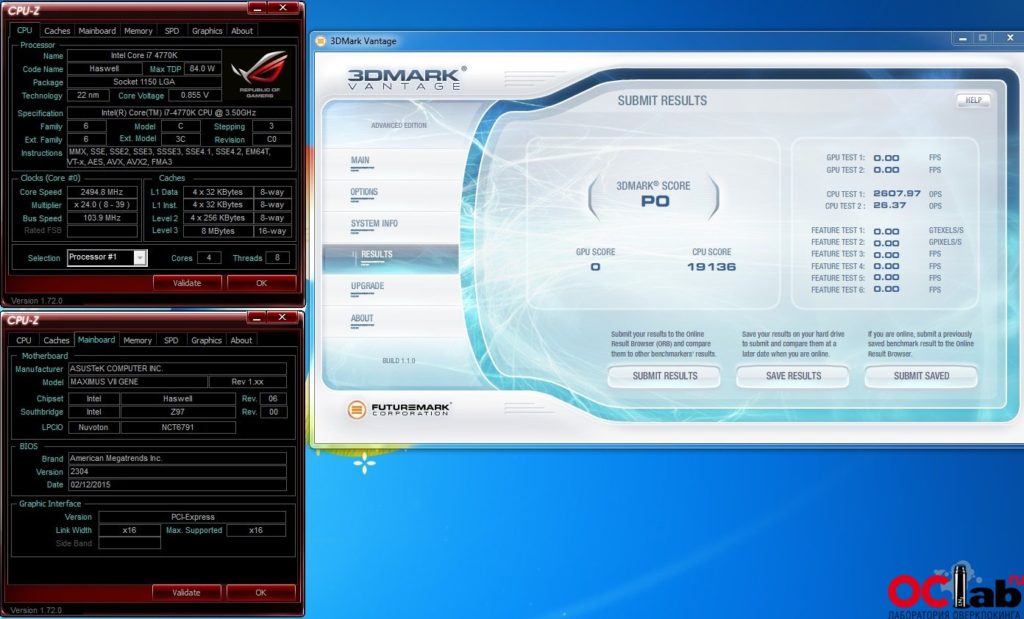Click Validate in top CPU-Z window
The image size is (1024, 619).
[187, 283]
